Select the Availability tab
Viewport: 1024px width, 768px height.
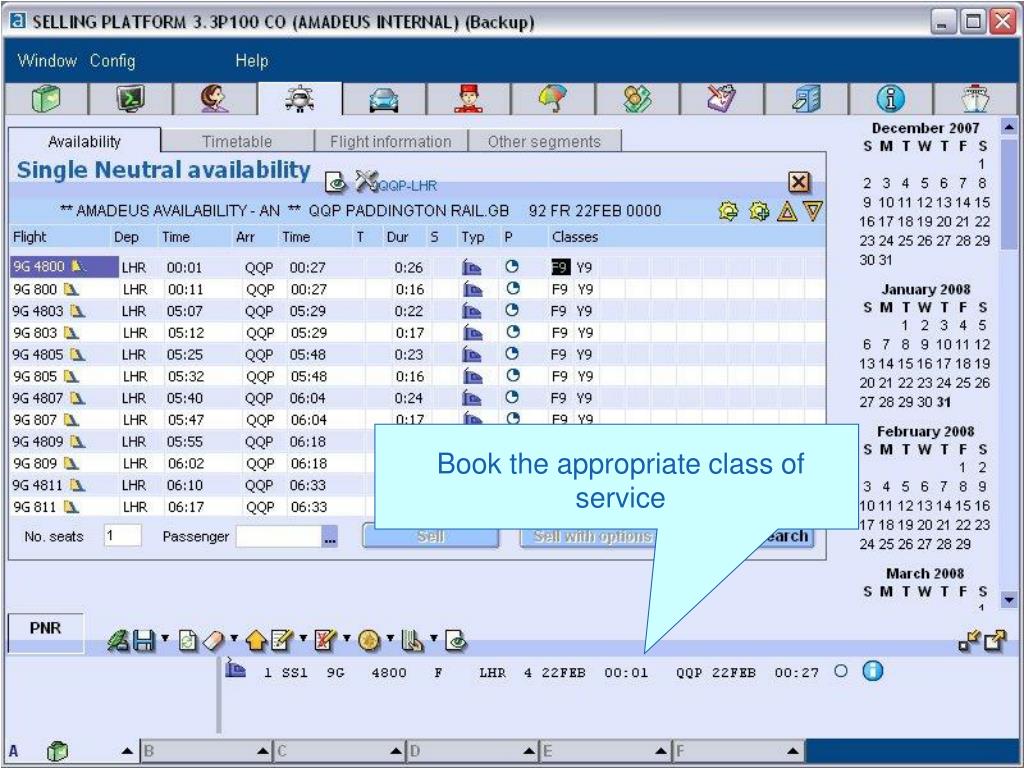pyautogui.click(x=84, y=141)
